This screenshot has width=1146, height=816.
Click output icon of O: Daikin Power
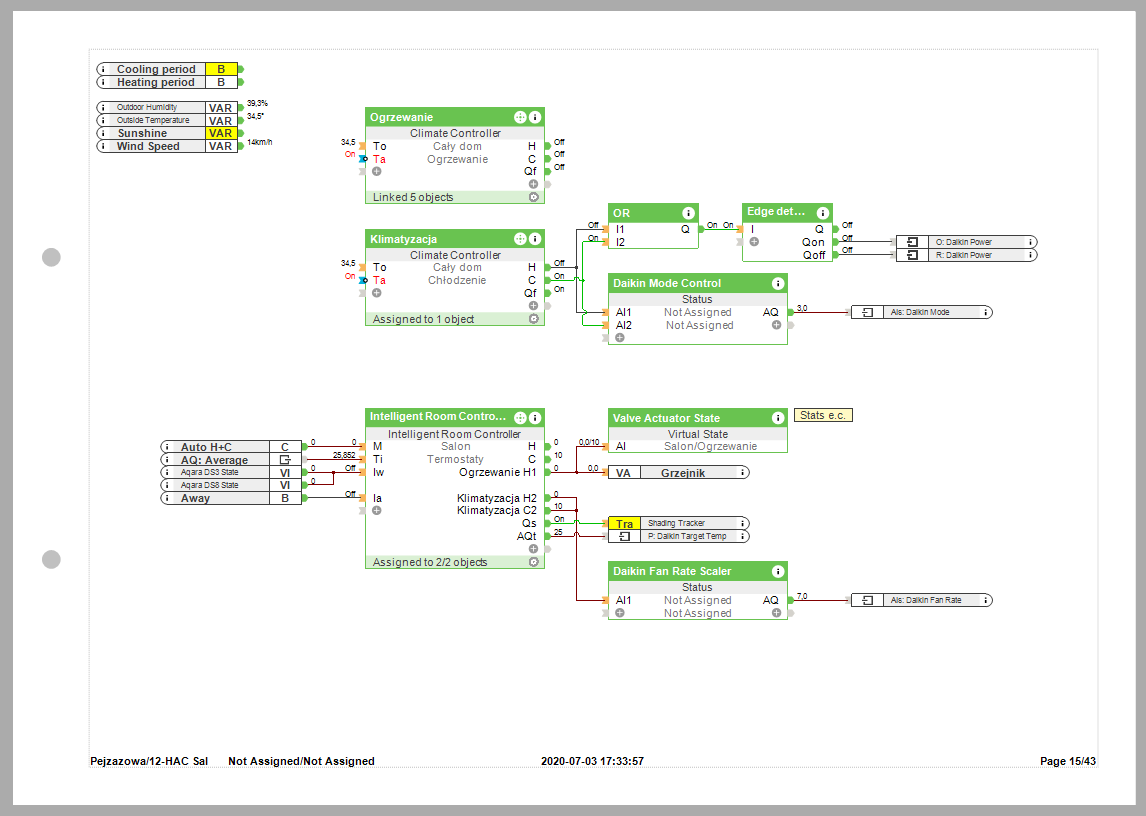pyautogui.click(x=912, y=242)
